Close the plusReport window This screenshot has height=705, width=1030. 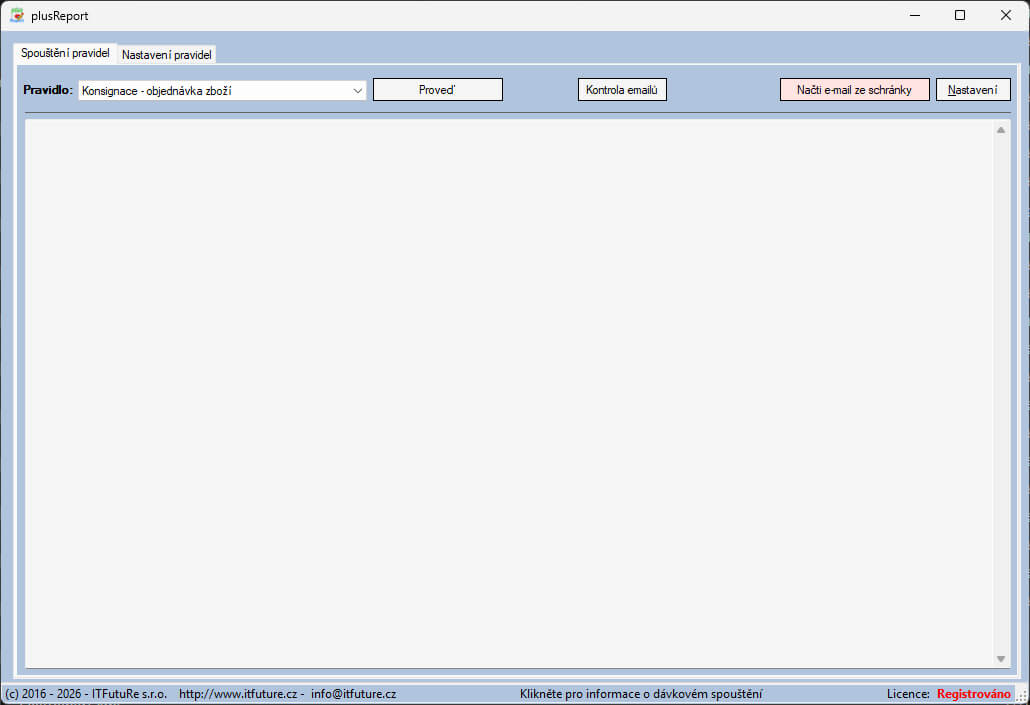tap(1006, 15)
